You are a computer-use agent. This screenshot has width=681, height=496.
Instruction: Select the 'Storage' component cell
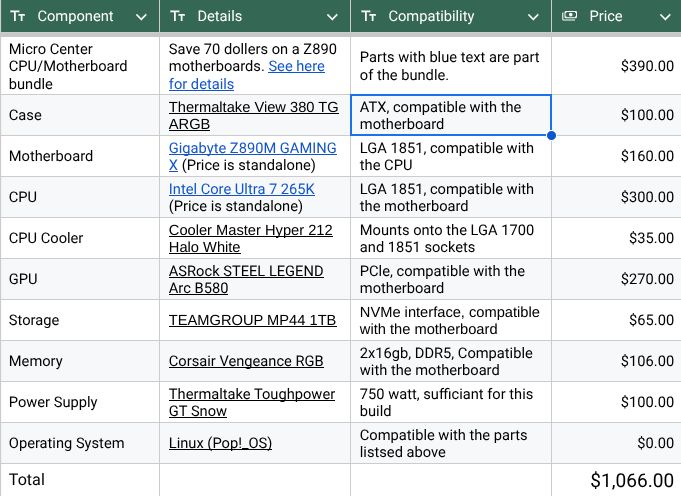tap(80, 320)
